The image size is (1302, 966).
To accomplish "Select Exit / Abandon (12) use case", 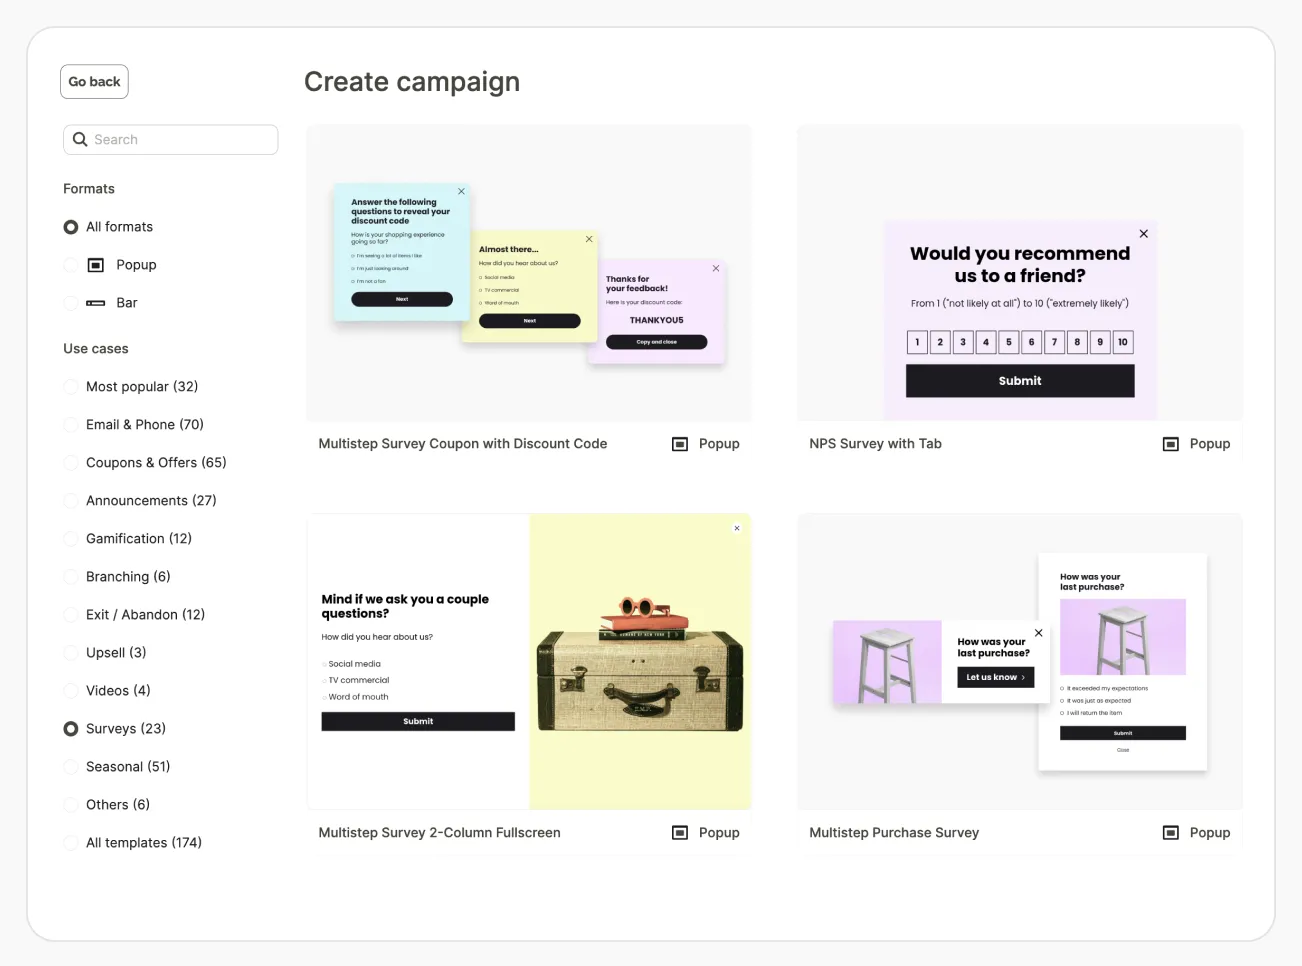I will (x=71, y=615).
